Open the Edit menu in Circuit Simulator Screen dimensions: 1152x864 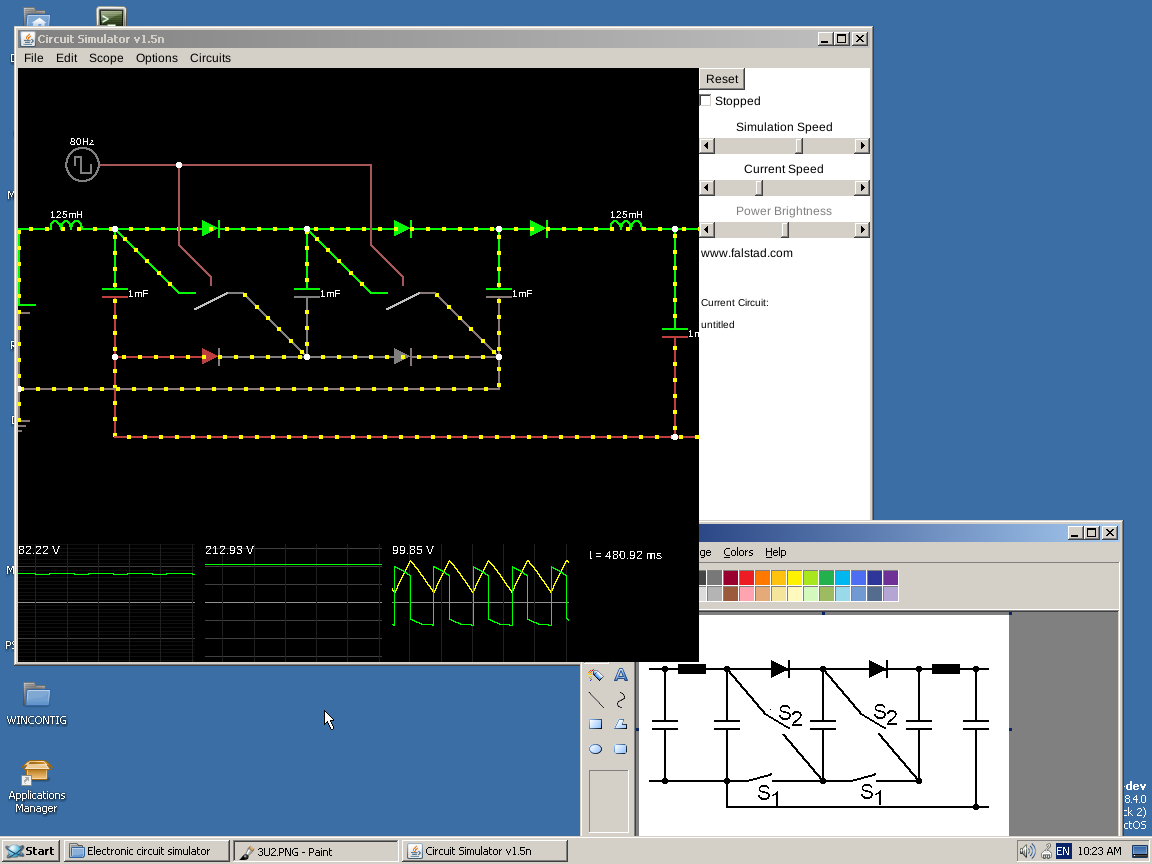(66, 58)
